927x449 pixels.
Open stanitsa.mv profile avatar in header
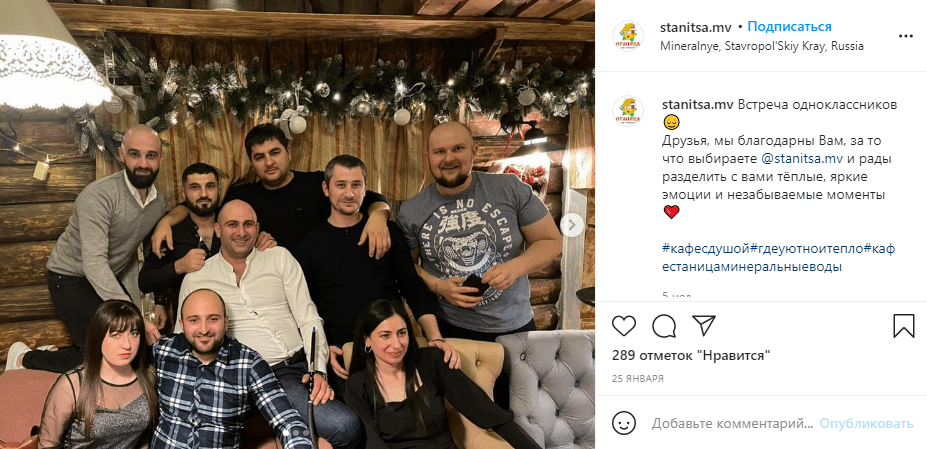[628, 36]
